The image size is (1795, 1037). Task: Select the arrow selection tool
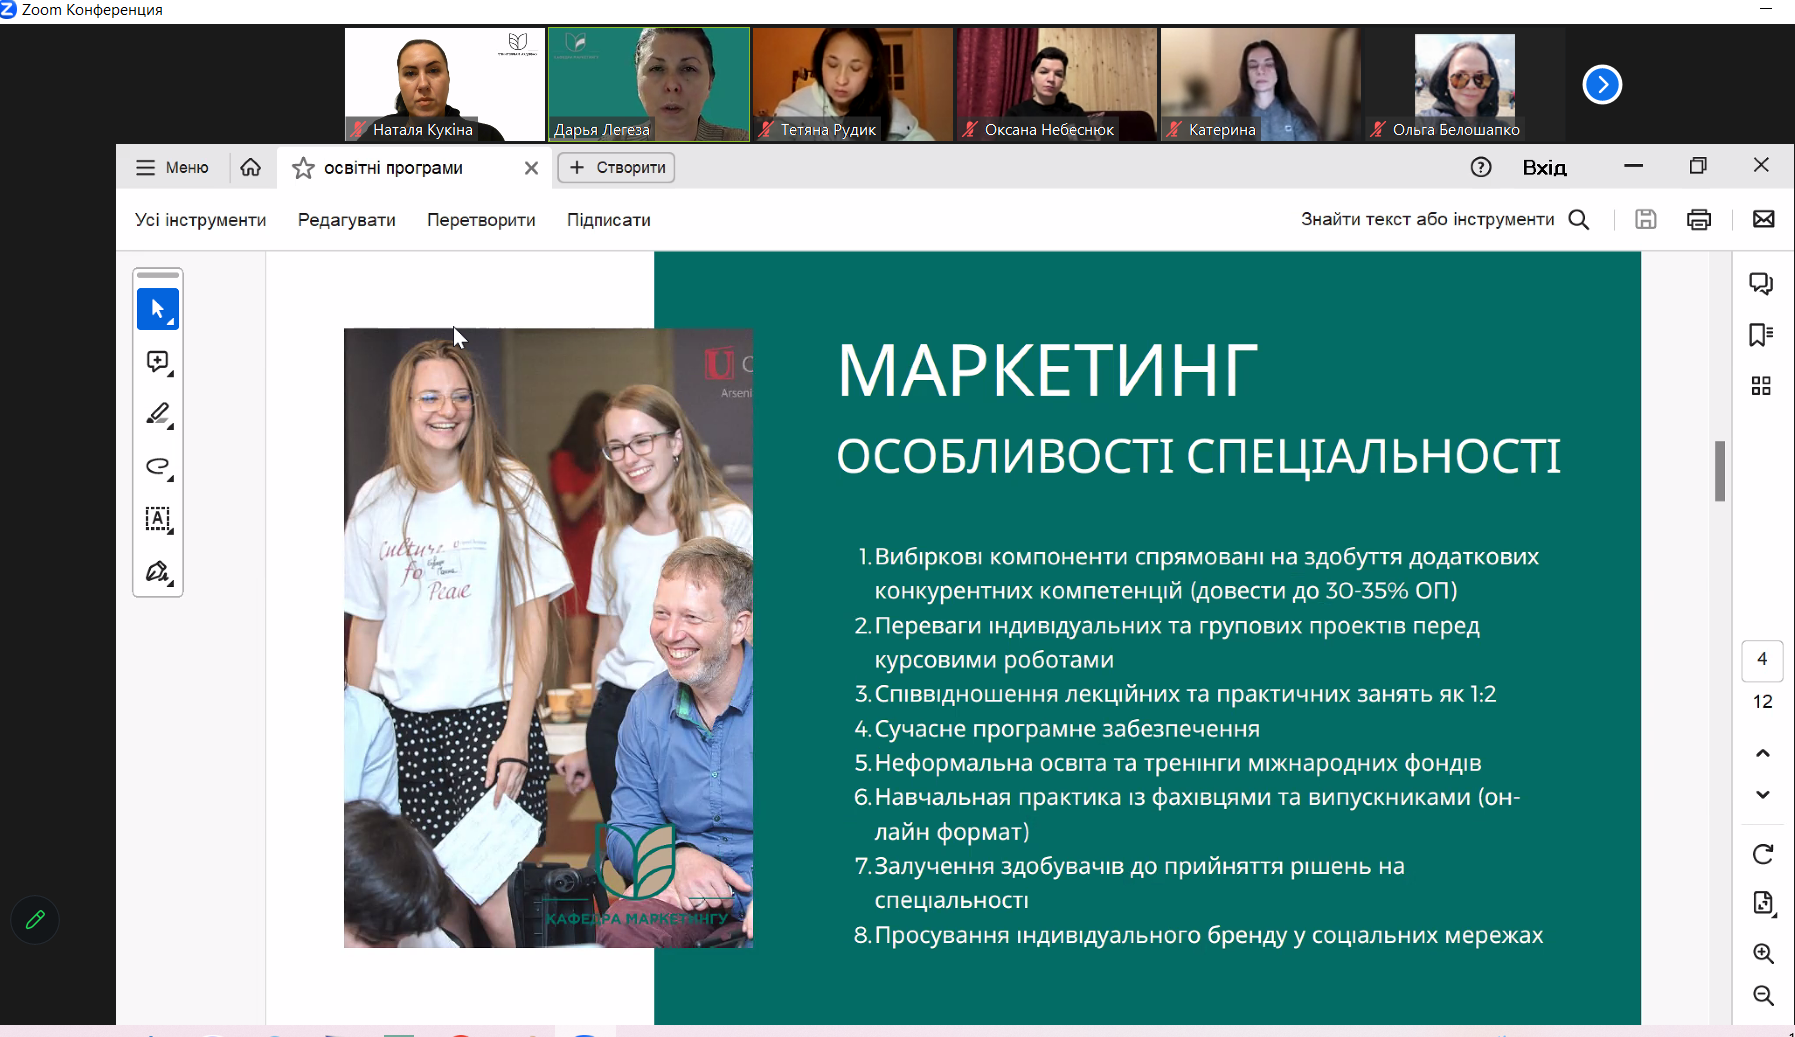click(x=158, y=309)
